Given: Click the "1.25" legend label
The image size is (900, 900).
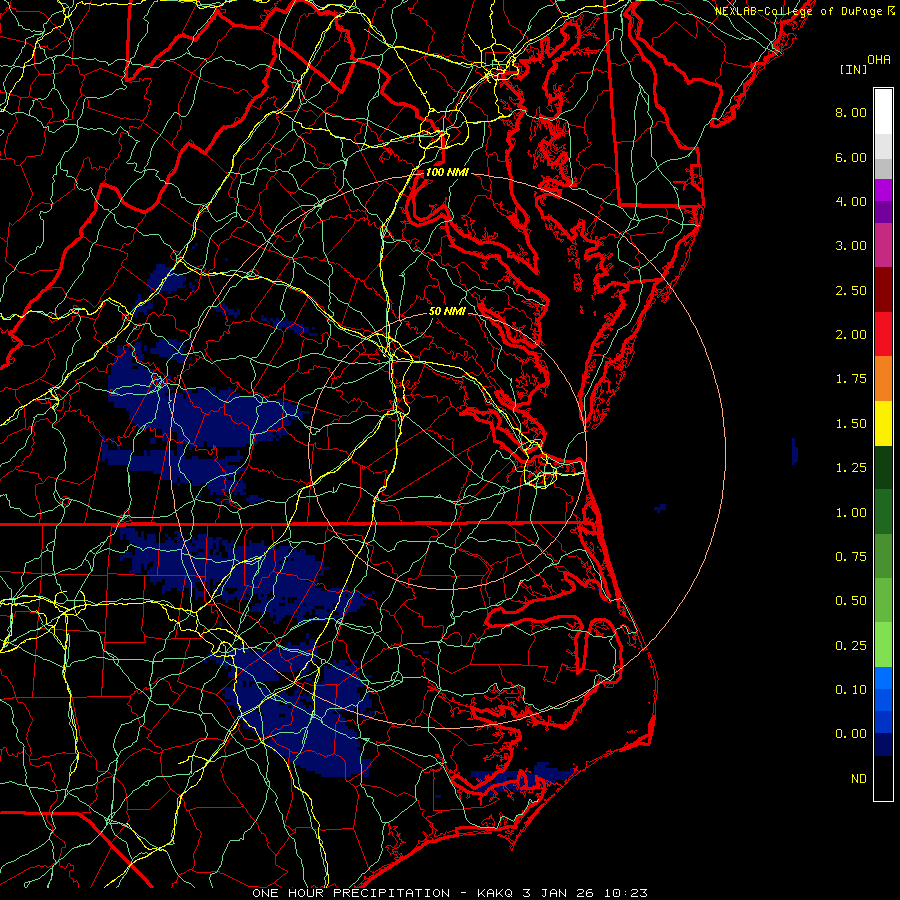Looking at the screenshot, I should [851, 468].
